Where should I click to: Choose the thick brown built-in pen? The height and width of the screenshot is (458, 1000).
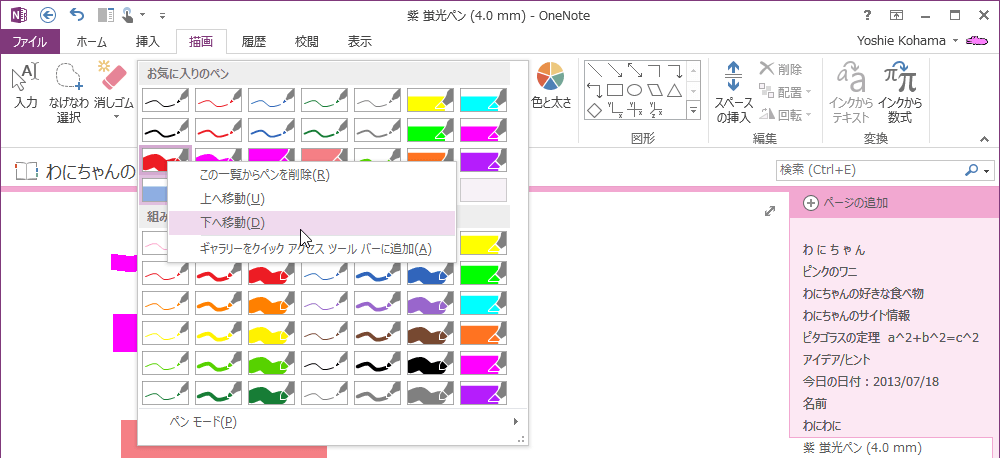point(430,332)
